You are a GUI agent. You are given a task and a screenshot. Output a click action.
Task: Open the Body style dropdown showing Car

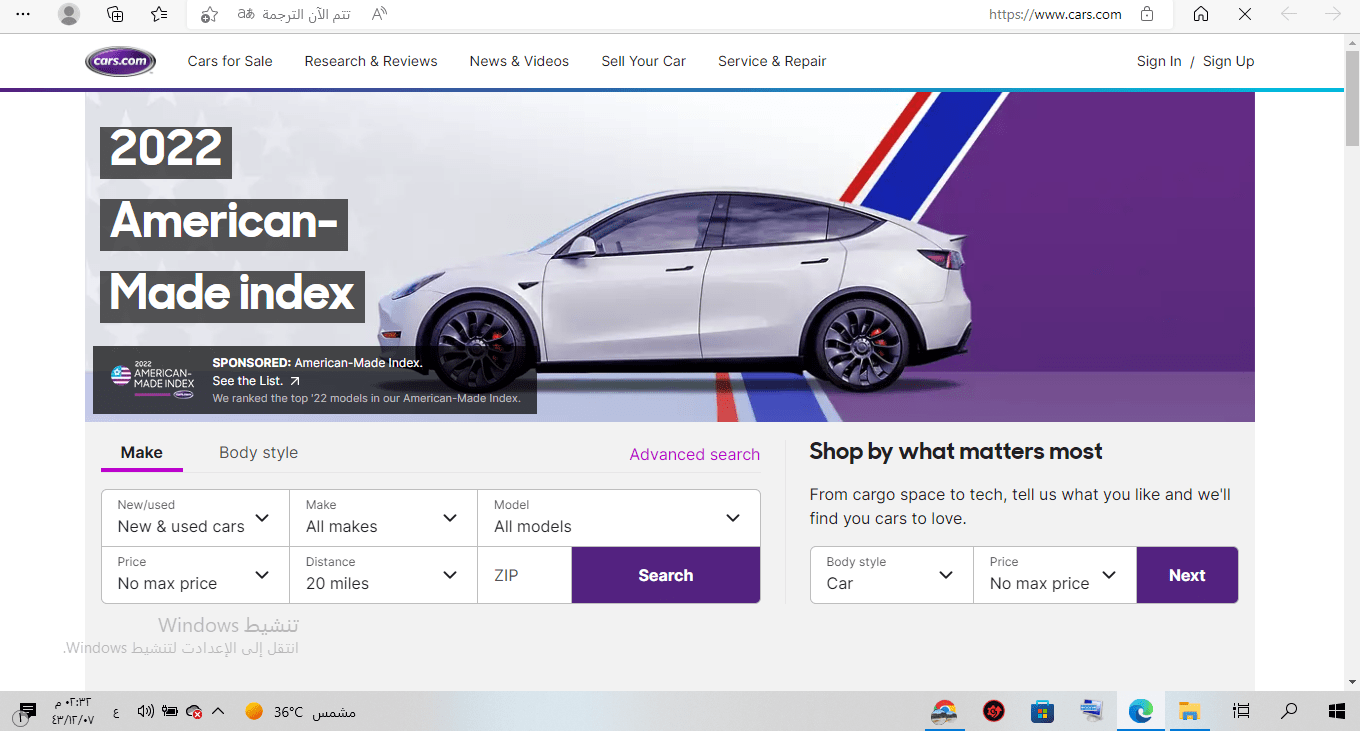[891, 575]
